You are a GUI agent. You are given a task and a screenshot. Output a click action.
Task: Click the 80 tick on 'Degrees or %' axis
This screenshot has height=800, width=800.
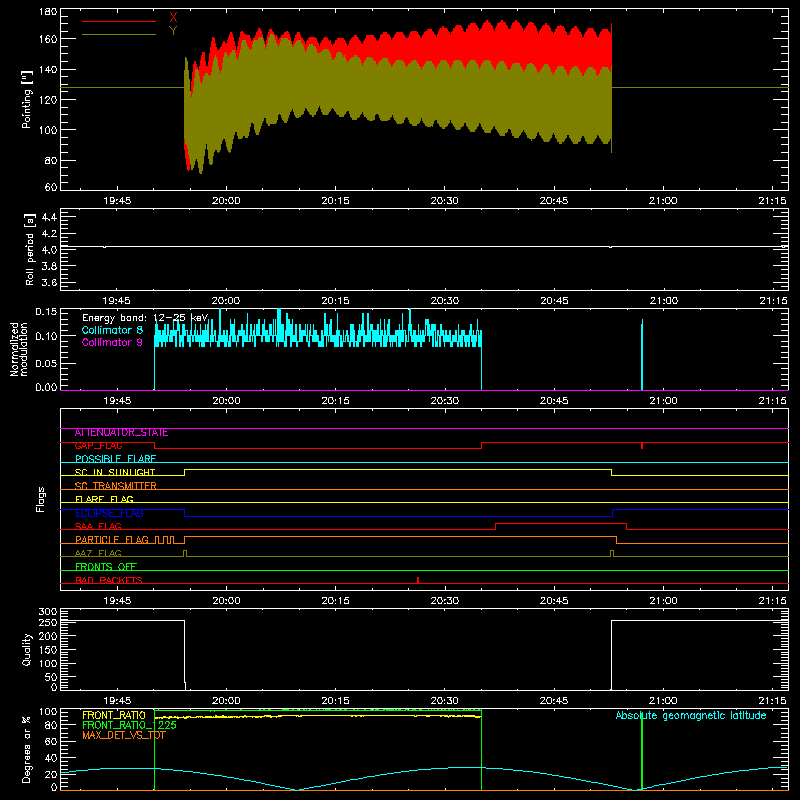click(x=51, y=725)
